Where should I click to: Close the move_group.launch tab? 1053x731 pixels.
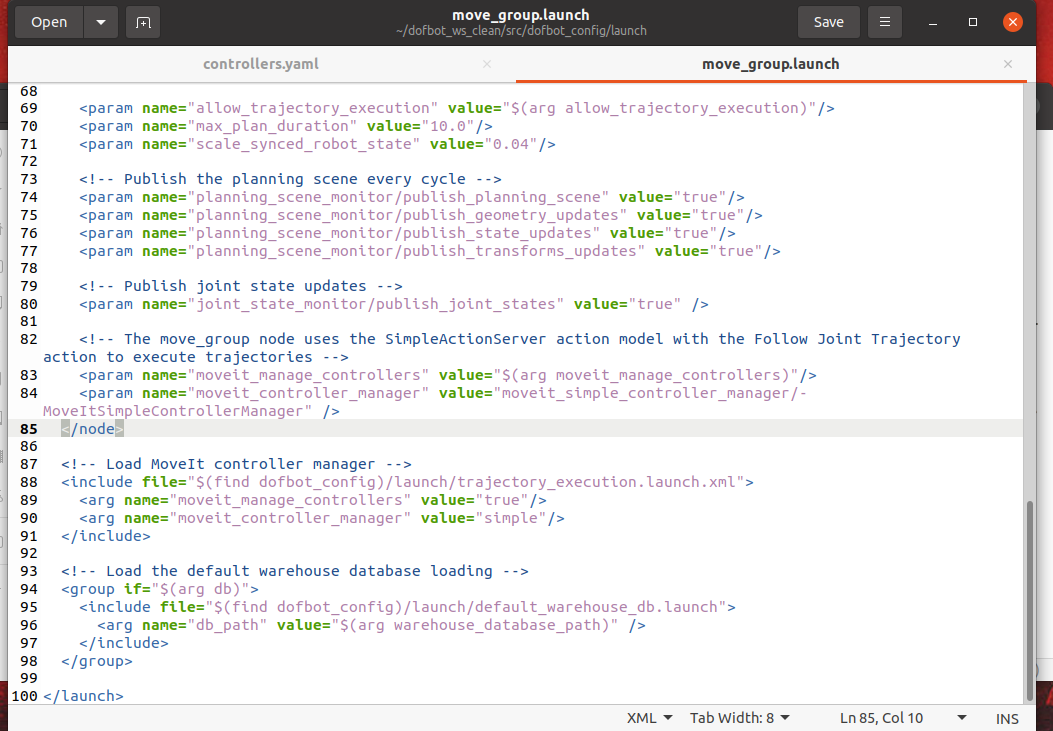[1008, 64]
